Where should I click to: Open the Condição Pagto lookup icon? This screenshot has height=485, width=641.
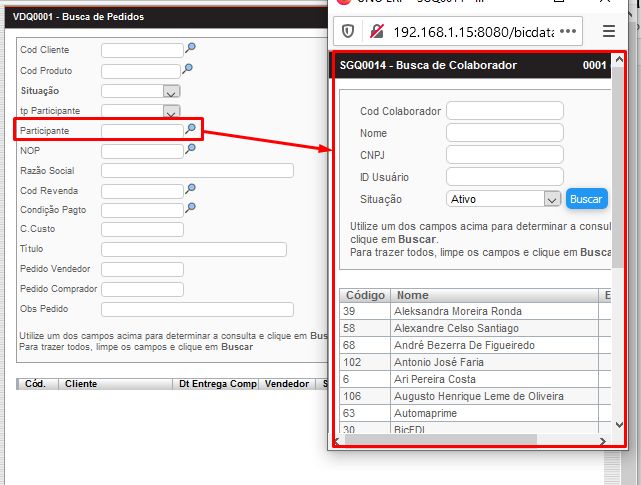pos(190,209)
